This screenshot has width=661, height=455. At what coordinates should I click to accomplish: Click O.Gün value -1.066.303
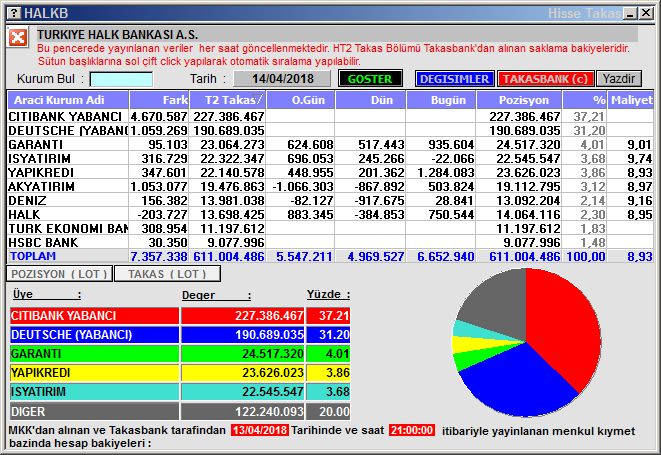(303, 186)
